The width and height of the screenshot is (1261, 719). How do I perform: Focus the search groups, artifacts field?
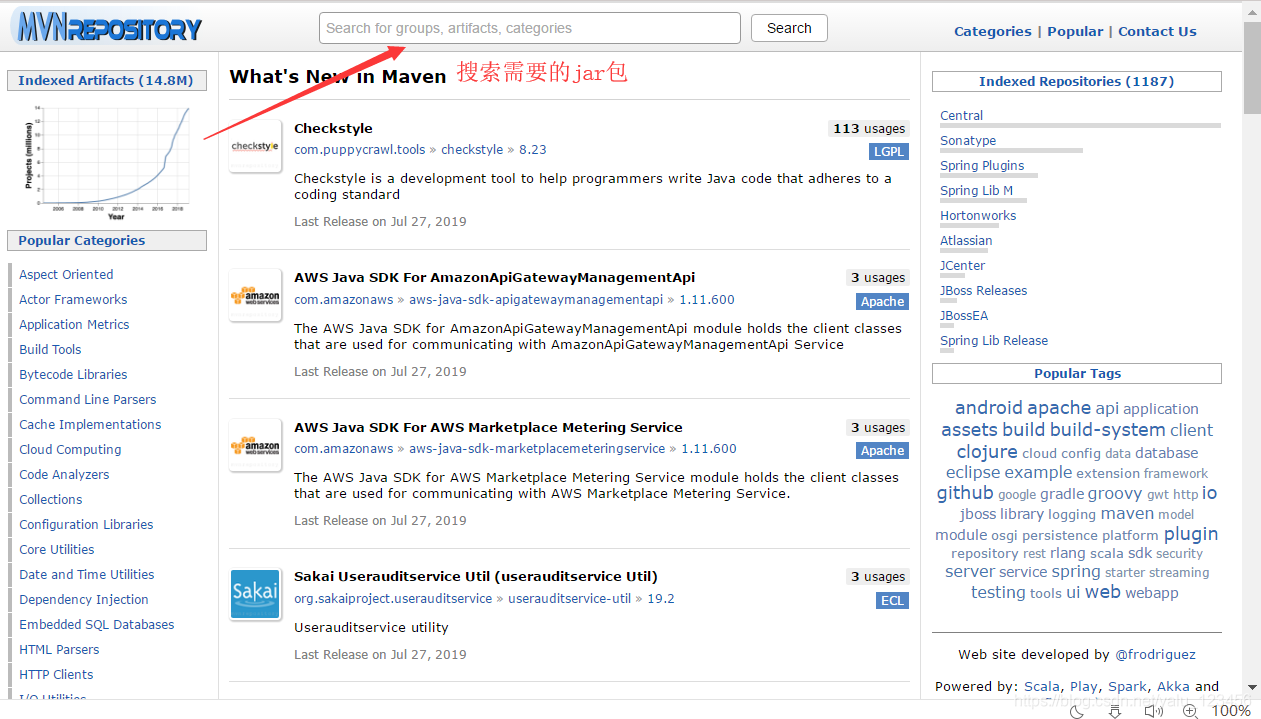coord(530,28)
